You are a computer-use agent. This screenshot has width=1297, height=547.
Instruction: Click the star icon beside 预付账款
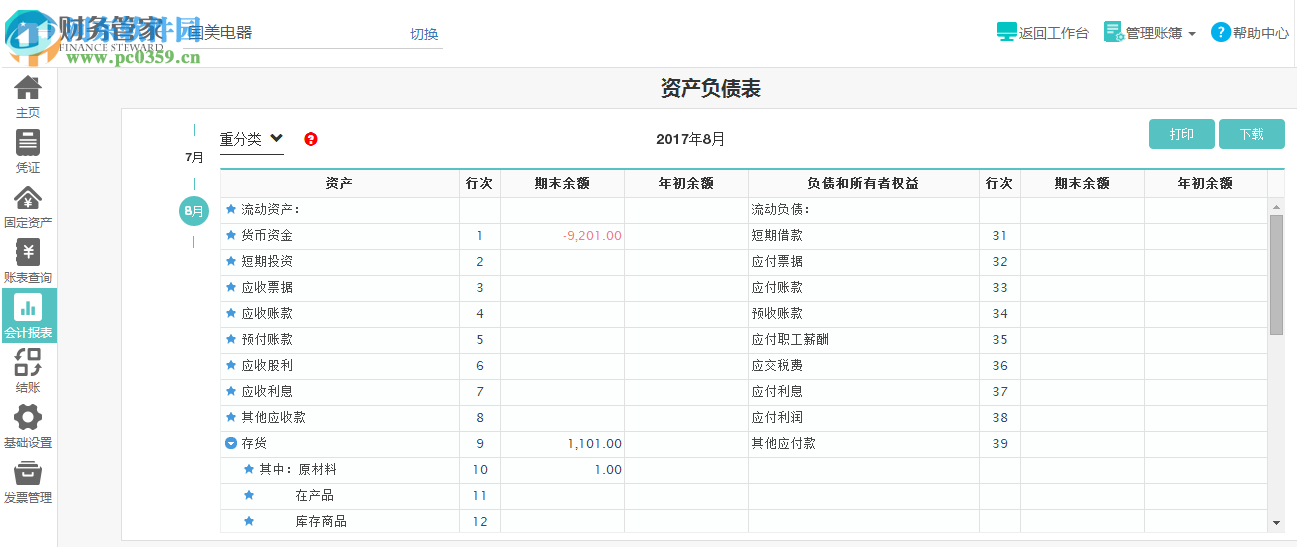(231, 340)
